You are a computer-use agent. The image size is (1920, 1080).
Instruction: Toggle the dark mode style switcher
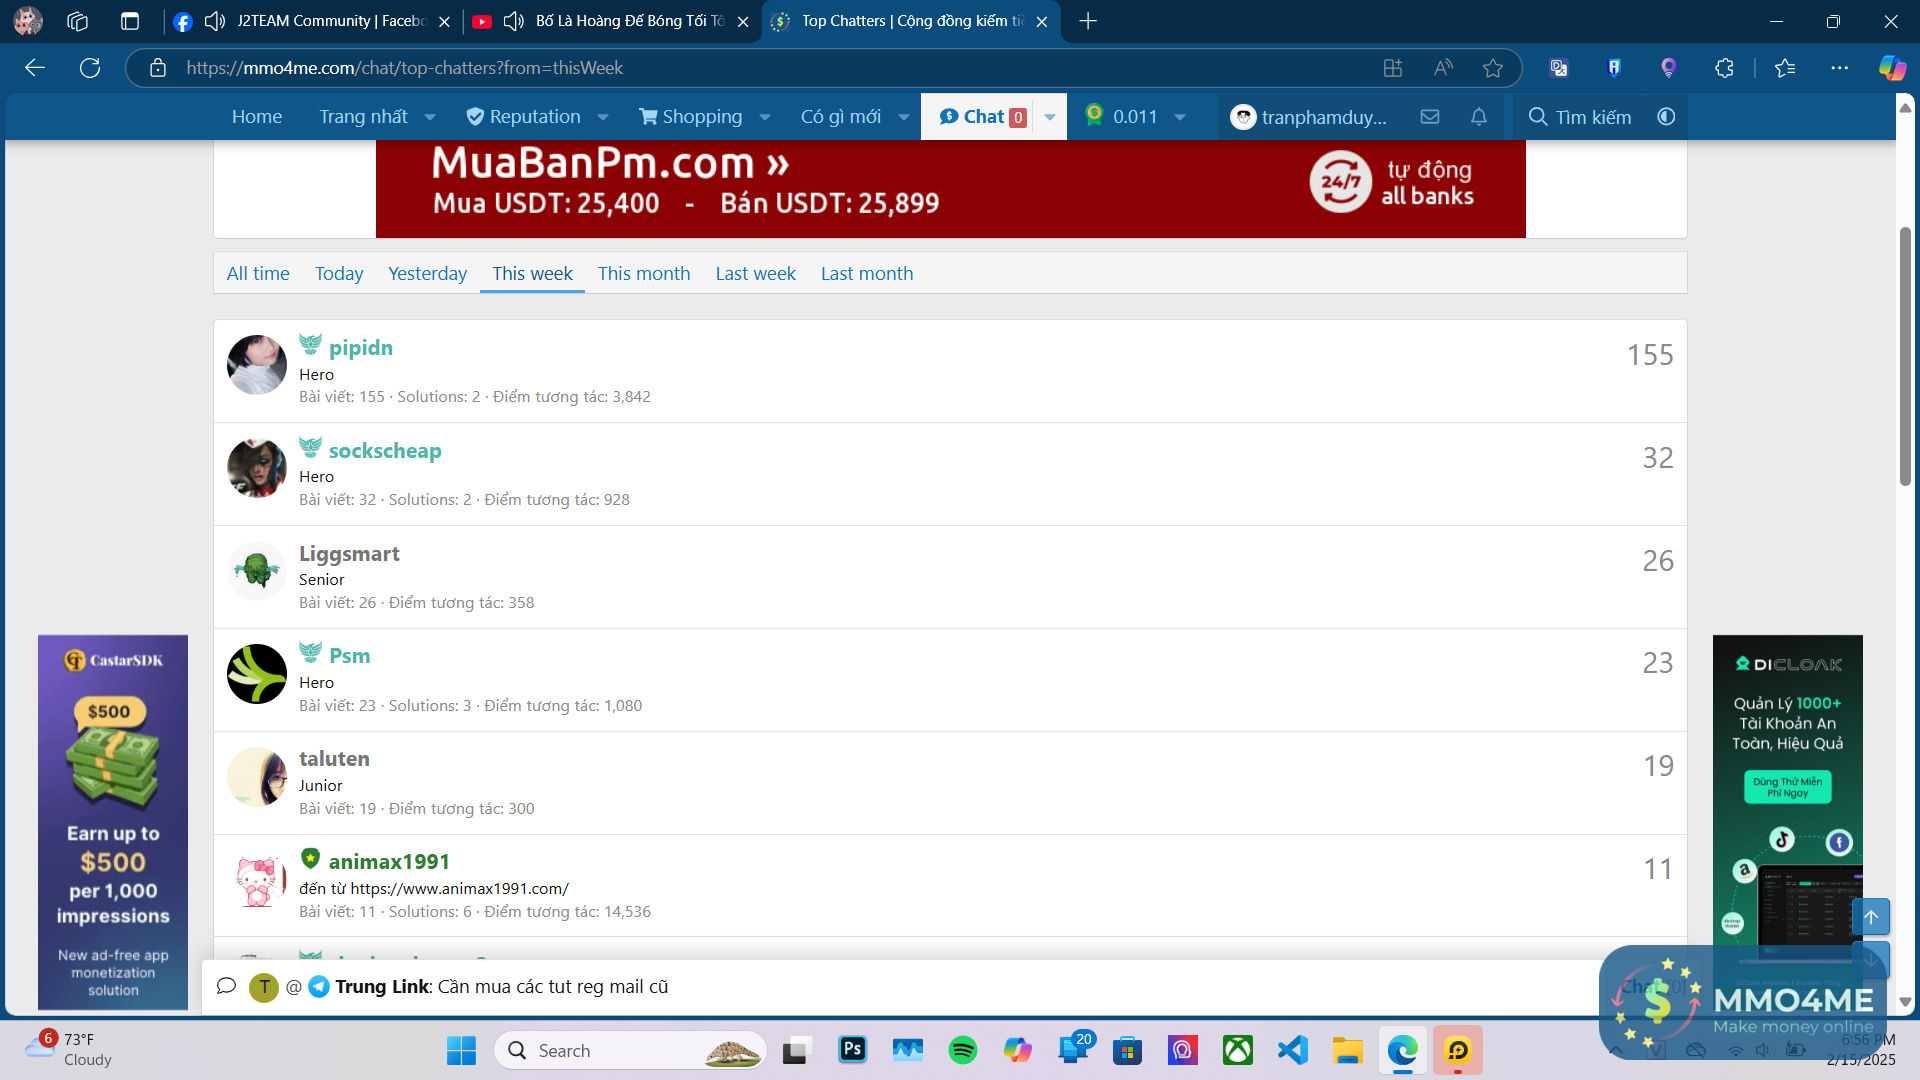[1666, 117]
